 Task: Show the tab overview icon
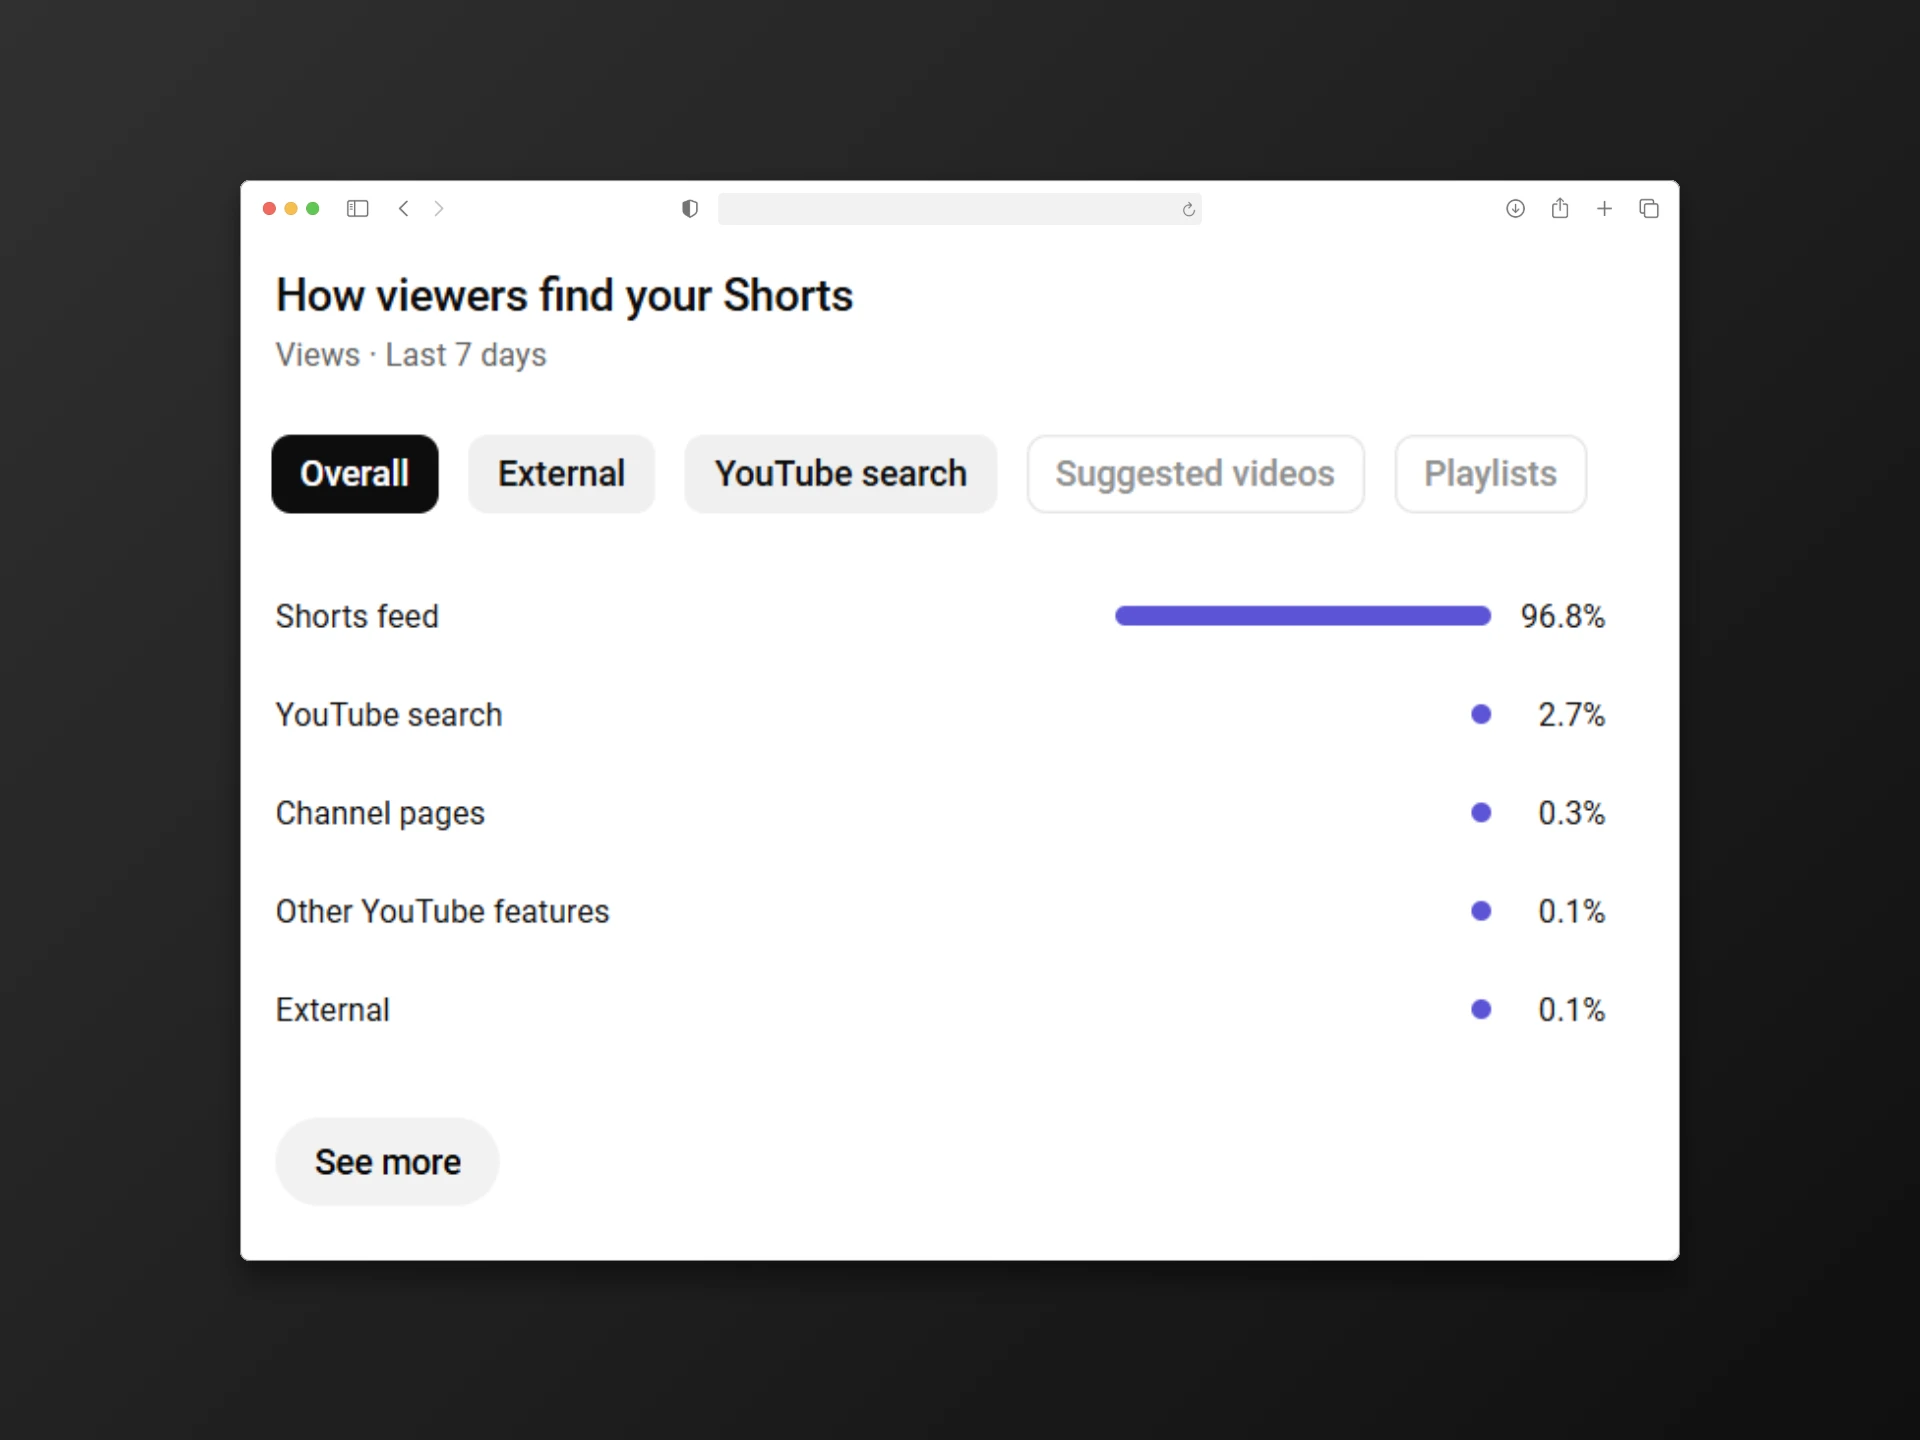click(x=1649, y=209)
